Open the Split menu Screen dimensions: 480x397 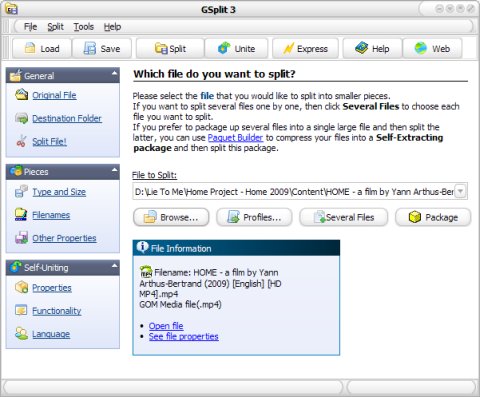point(55,26)
